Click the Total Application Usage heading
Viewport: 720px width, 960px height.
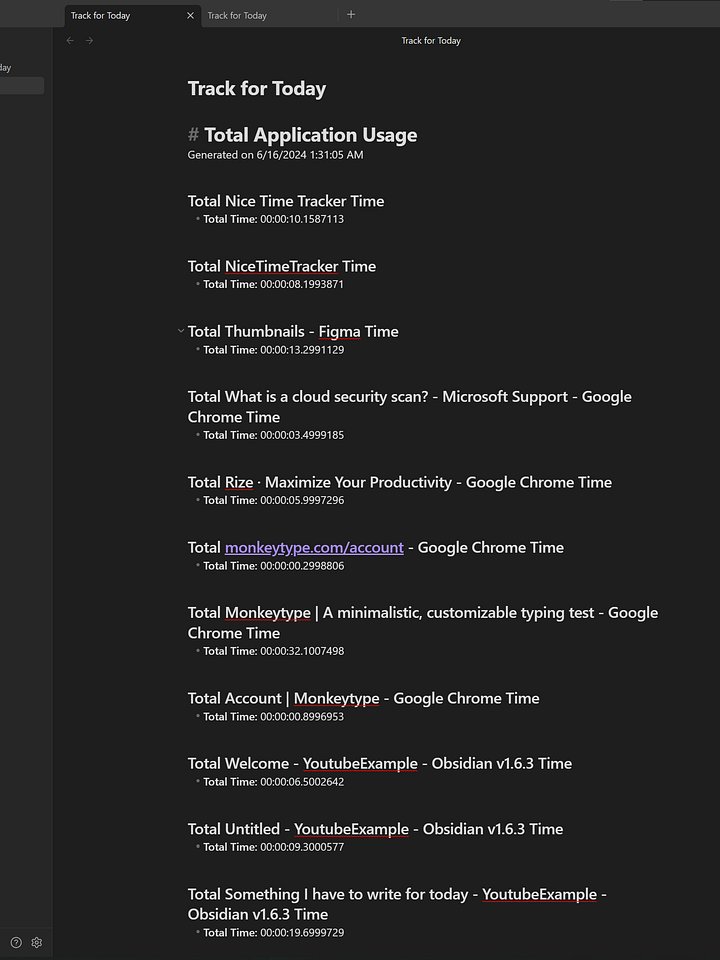point(310,135)
